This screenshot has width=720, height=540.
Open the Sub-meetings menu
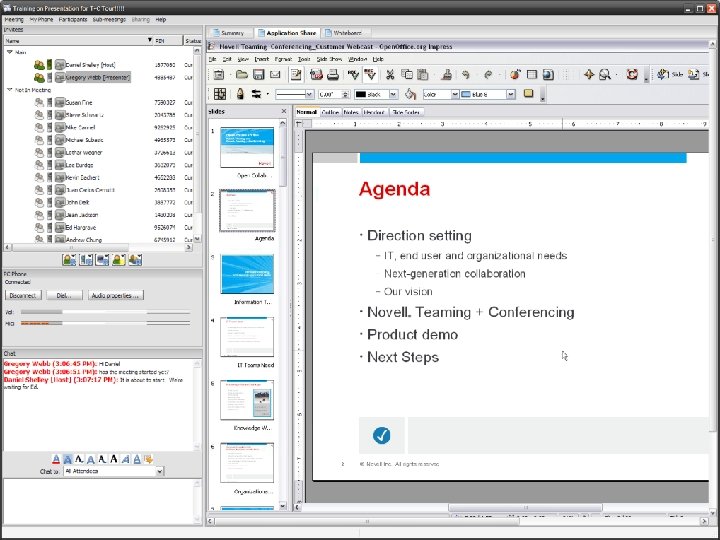click(109, 20)
